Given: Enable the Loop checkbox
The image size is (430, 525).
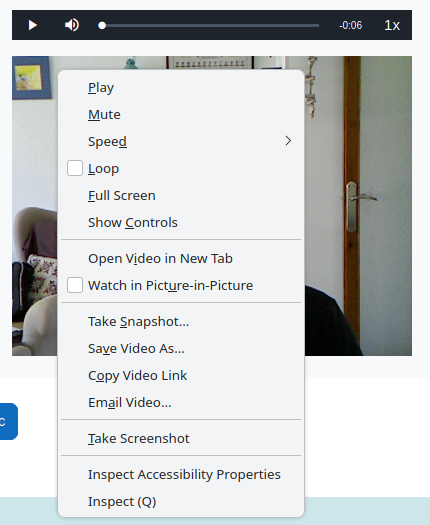Looking at the screenshot, I should click(x=75, y=168).
